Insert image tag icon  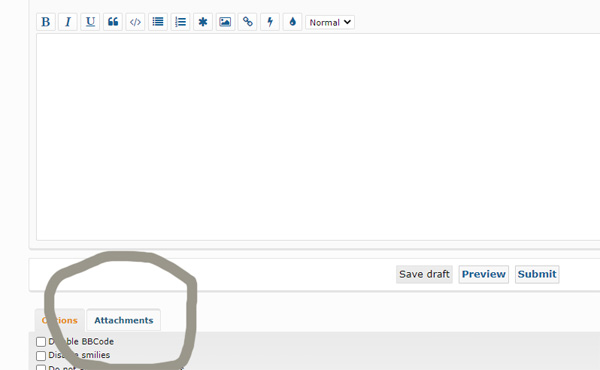225,22
